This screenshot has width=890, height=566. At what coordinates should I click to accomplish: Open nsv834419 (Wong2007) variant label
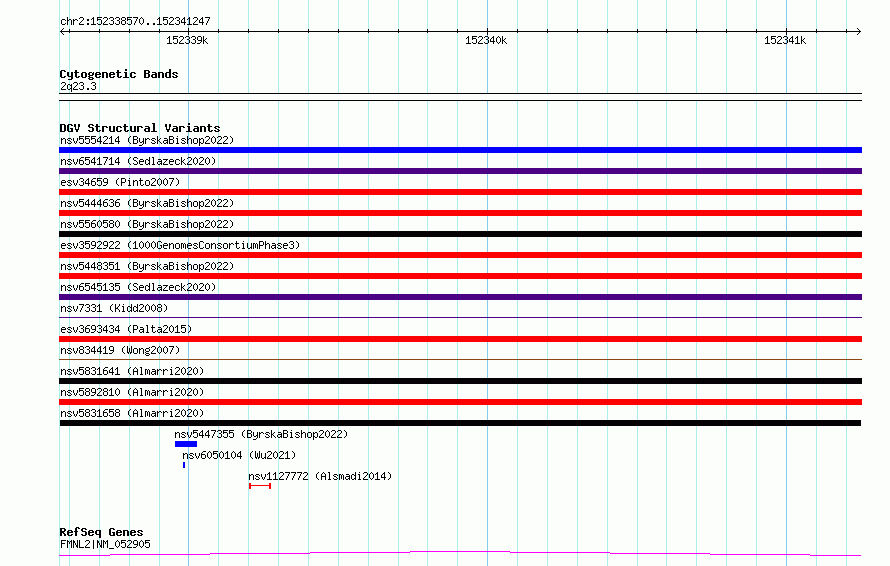pos(120,350)
